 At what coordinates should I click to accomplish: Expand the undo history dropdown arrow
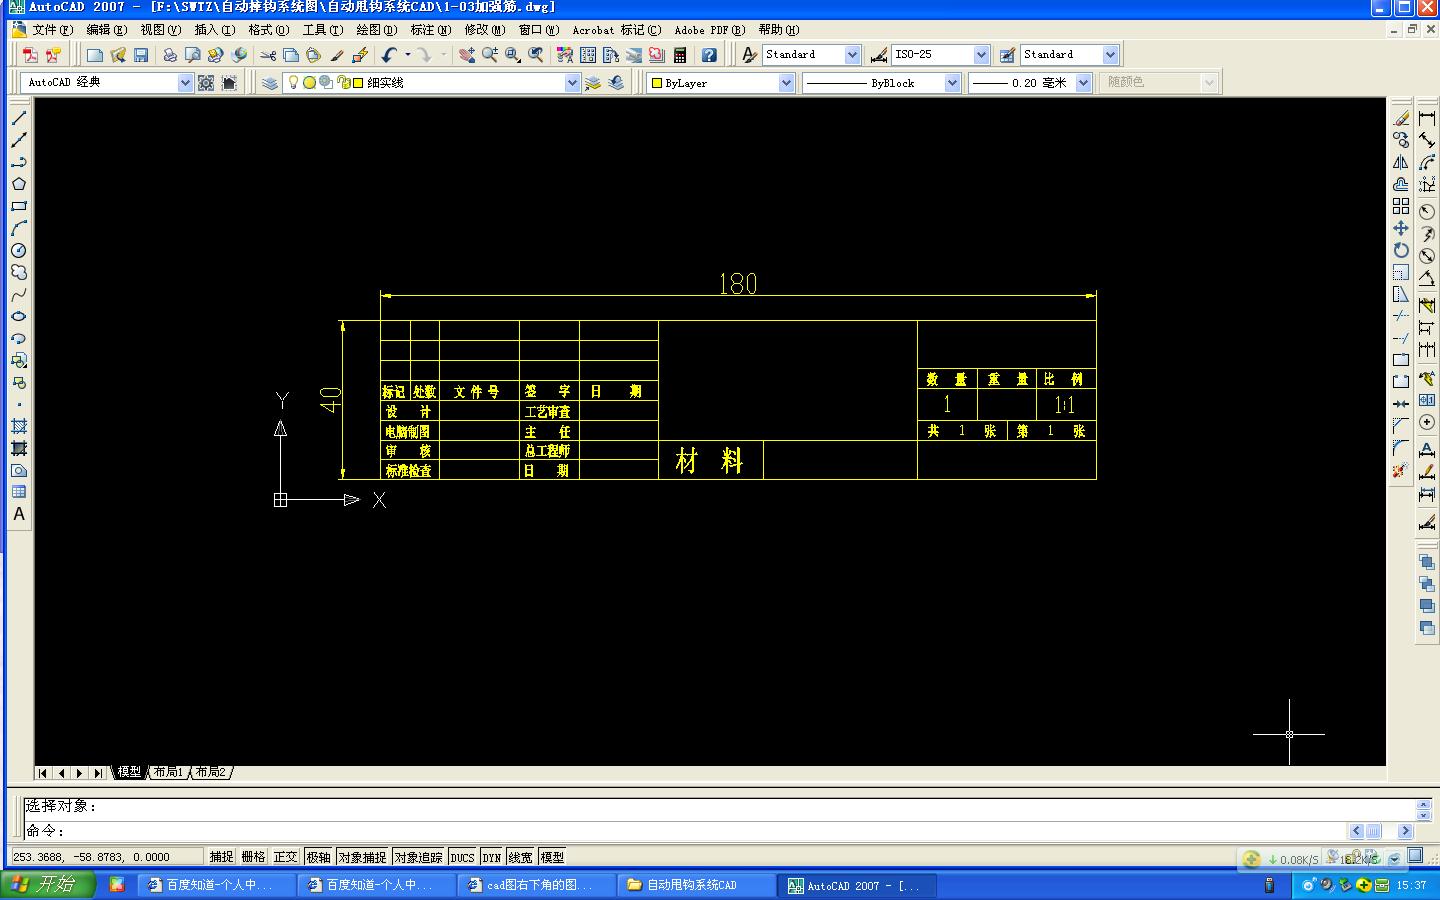[407, 55]
